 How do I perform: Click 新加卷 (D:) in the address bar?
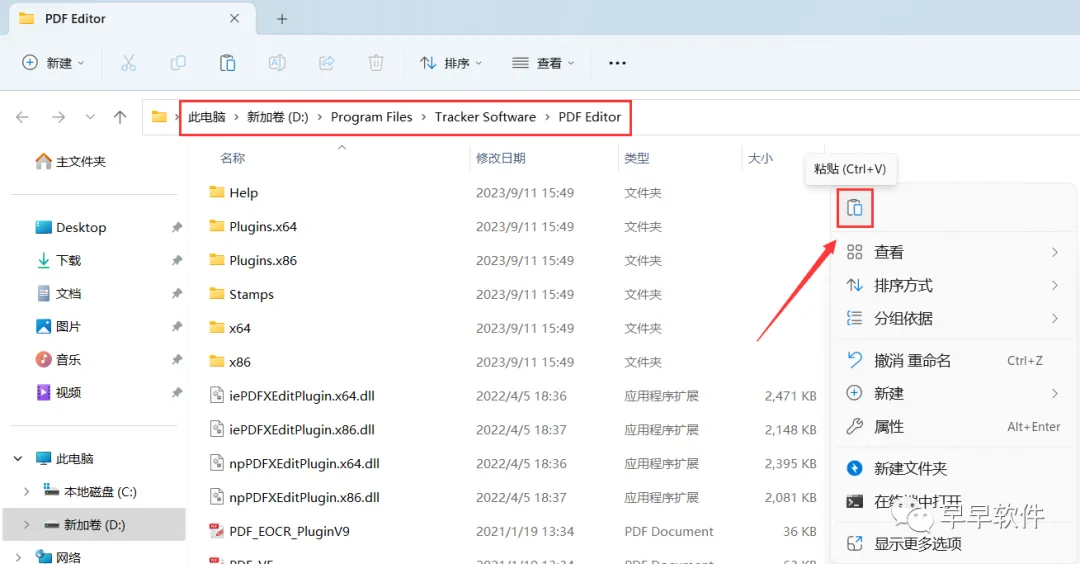coord(278,117)
